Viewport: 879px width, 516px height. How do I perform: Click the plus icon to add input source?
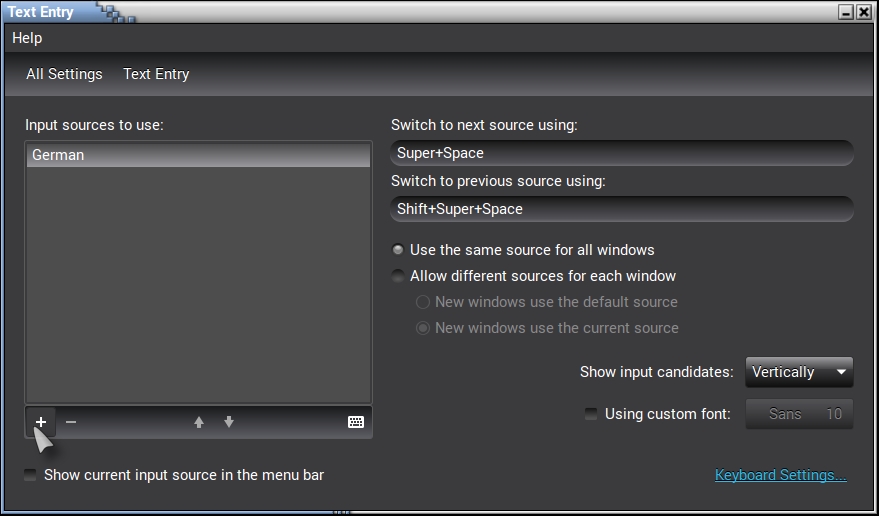click(41, 422)
